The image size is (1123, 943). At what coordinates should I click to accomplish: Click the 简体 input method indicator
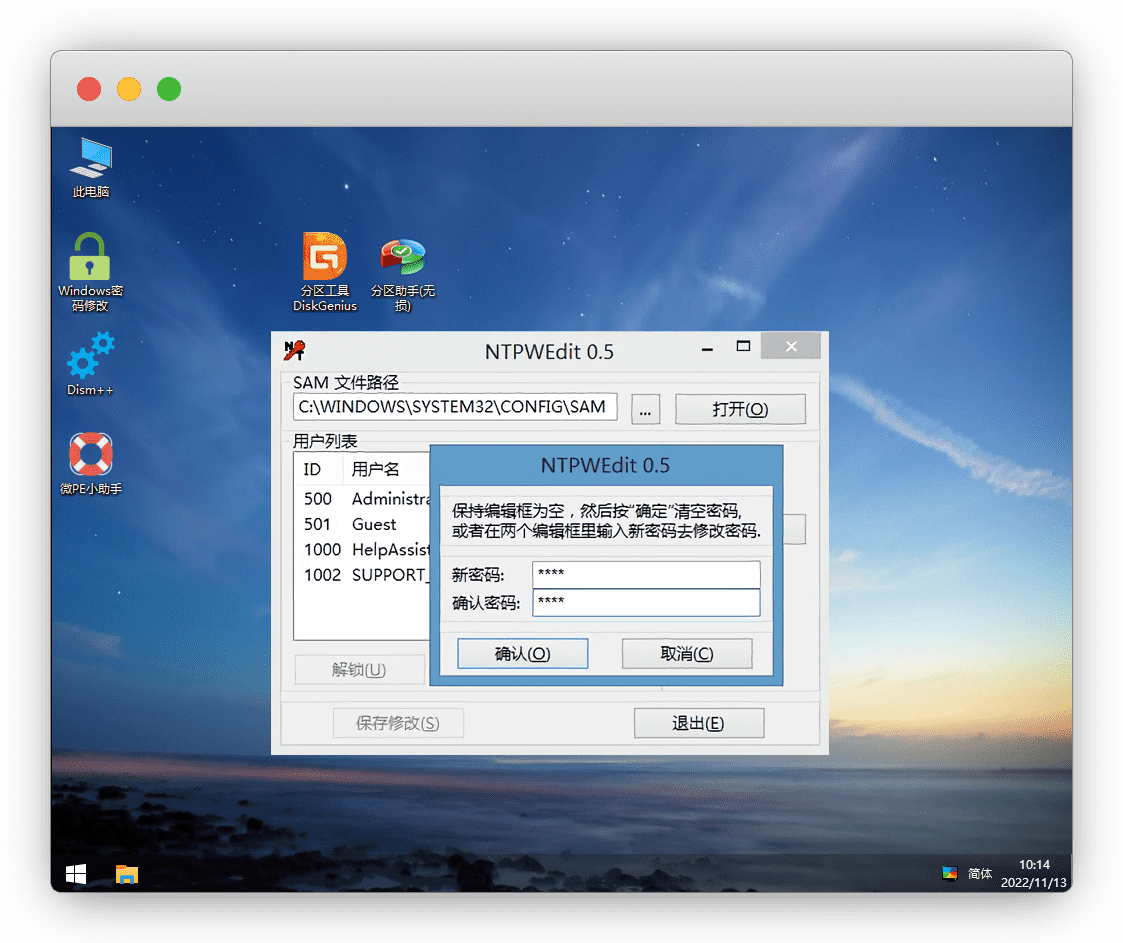(x=980, y=874)
